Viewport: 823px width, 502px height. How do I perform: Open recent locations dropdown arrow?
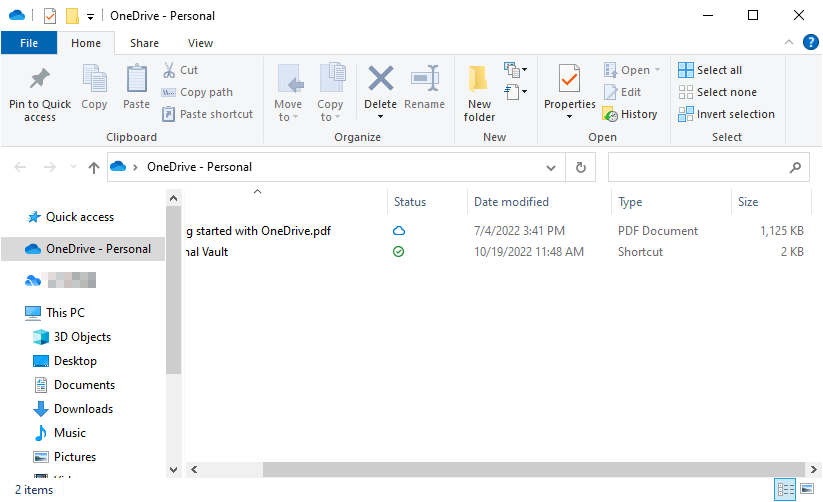(x=73, y=167)
